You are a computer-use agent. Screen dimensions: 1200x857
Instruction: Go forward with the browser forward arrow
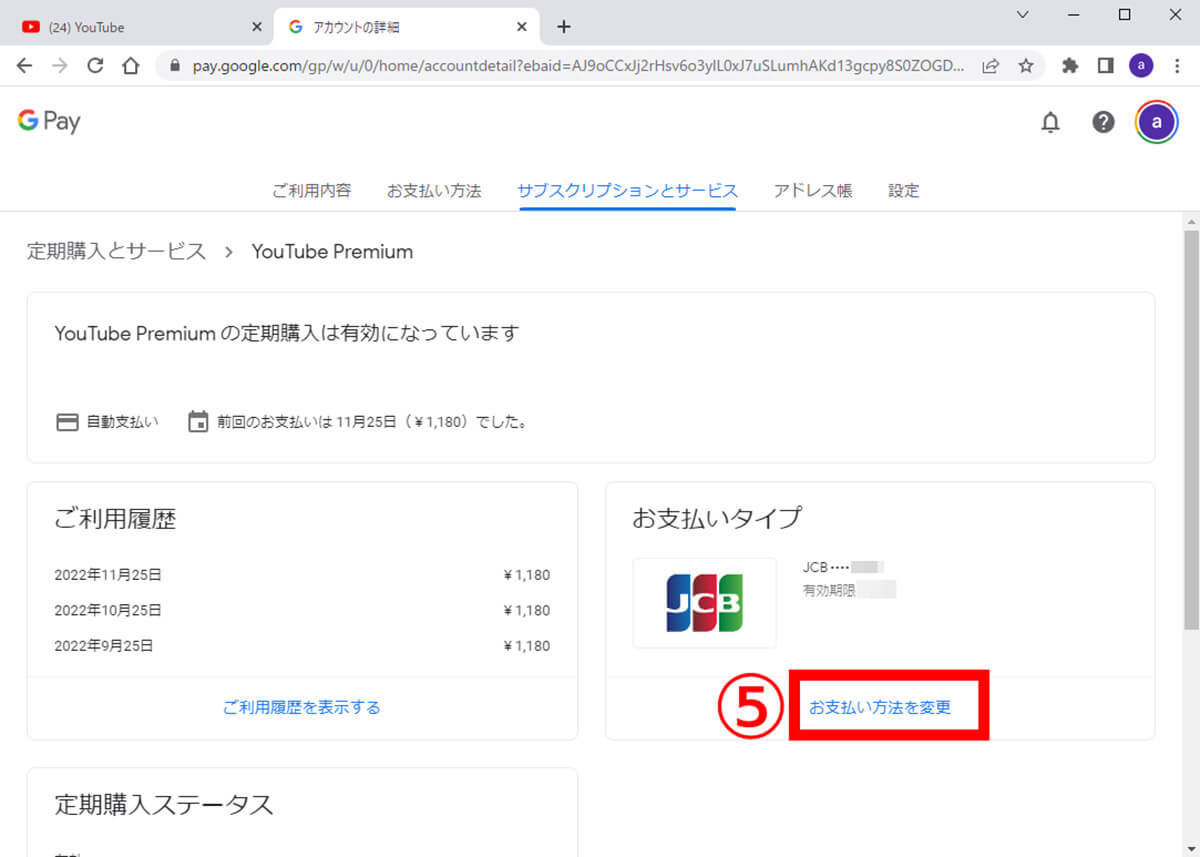pos(60,66)
